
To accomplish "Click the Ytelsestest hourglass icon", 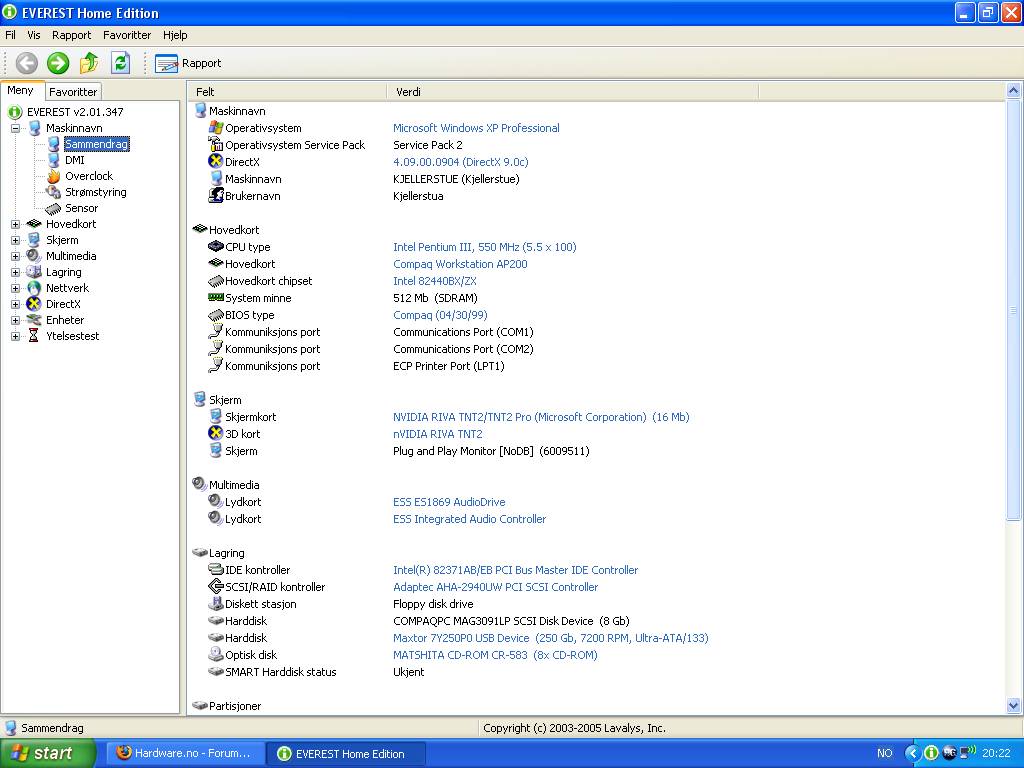I will (x=34, y=336).
